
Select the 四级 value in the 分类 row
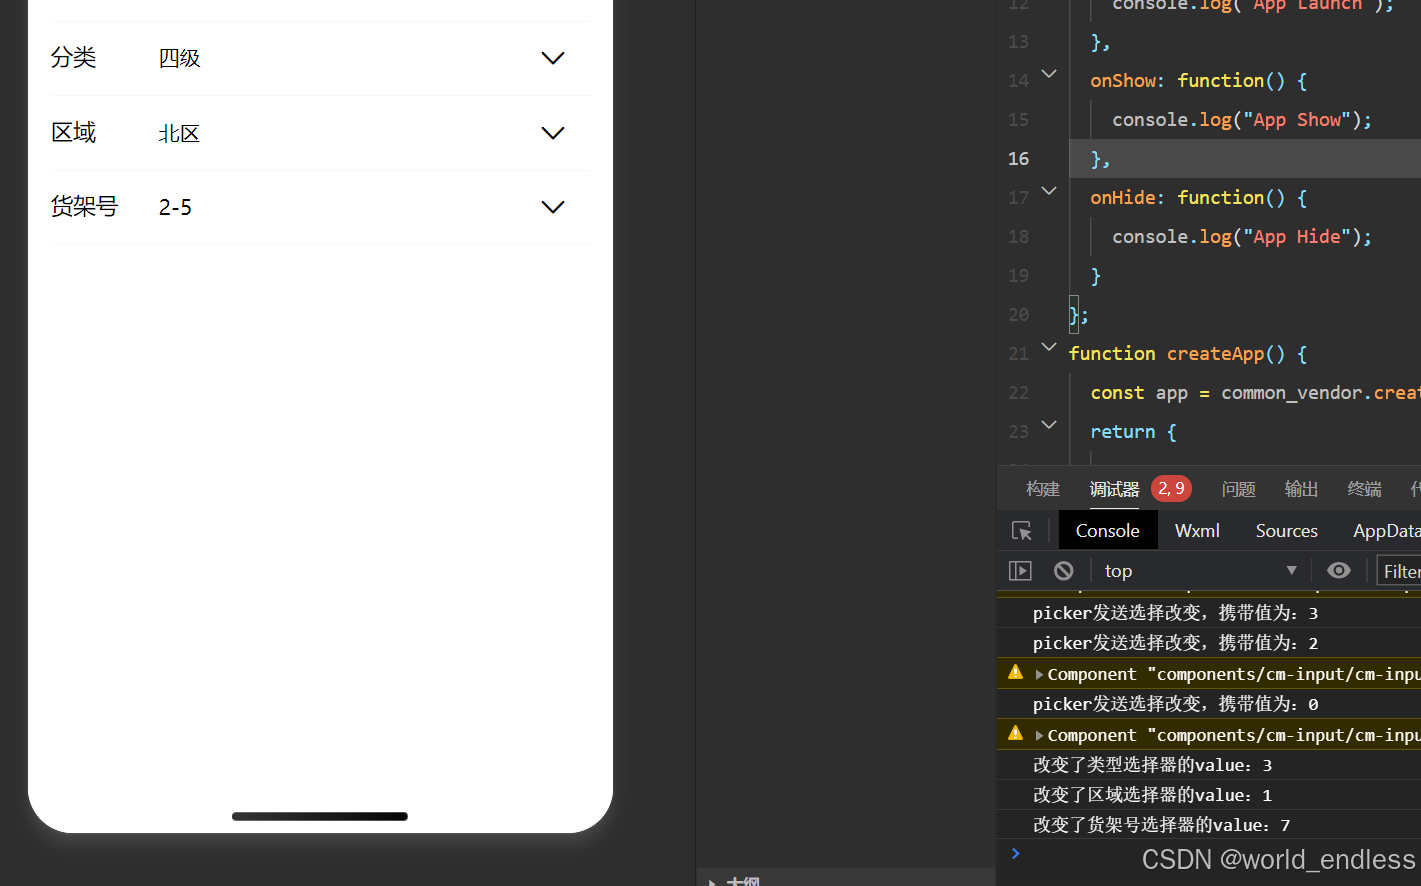[180, 58]
